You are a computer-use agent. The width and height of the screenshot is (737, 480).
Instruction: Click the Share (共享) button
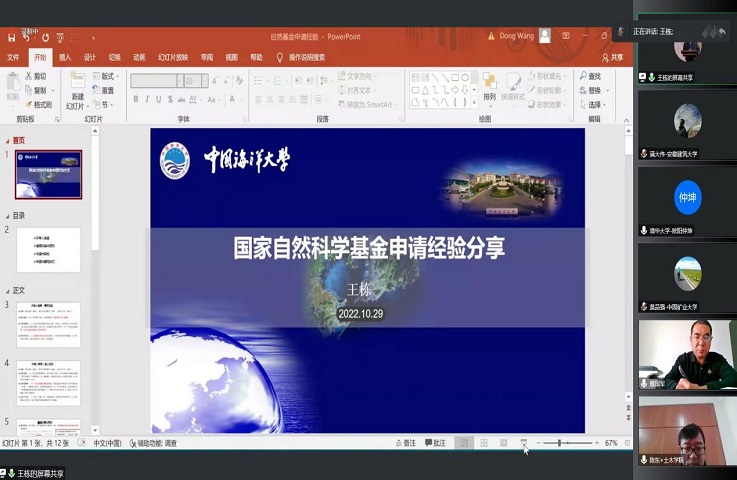tap(611, 57)
